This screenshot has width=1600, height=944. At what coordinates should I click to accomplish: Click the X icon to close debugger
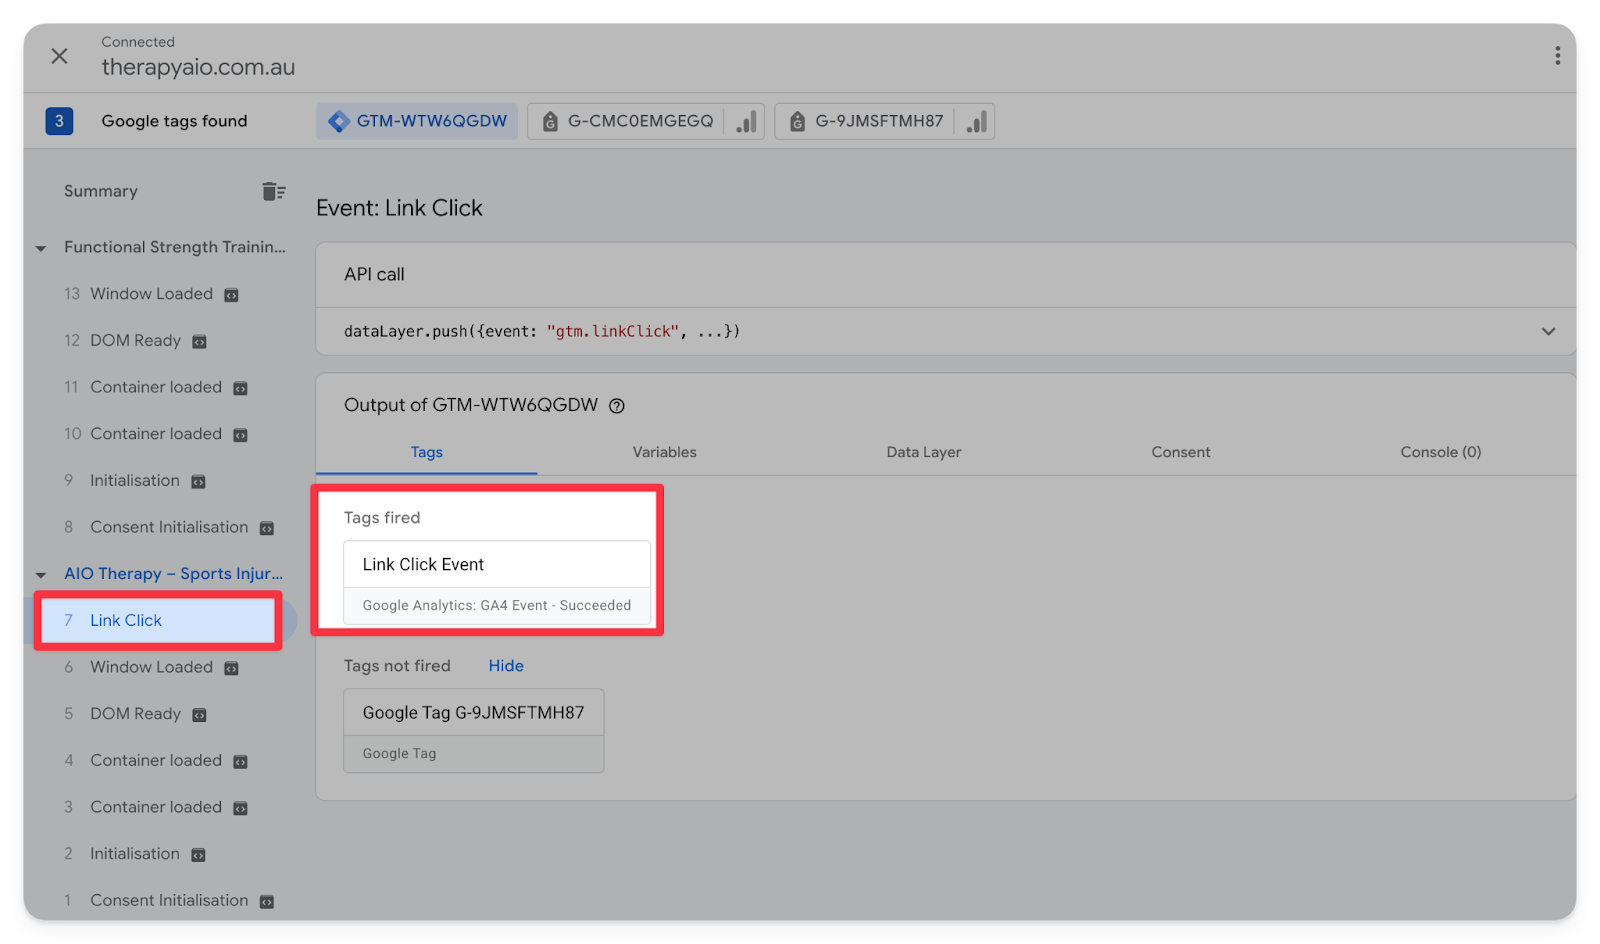(x=60, y=56)
